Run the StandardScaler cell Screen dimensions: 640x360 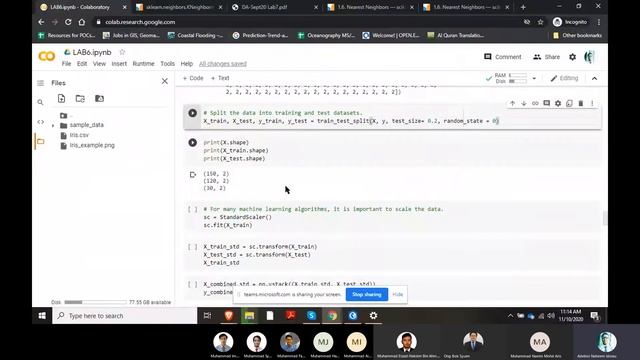pyautogui.click(x=193, y=209)
